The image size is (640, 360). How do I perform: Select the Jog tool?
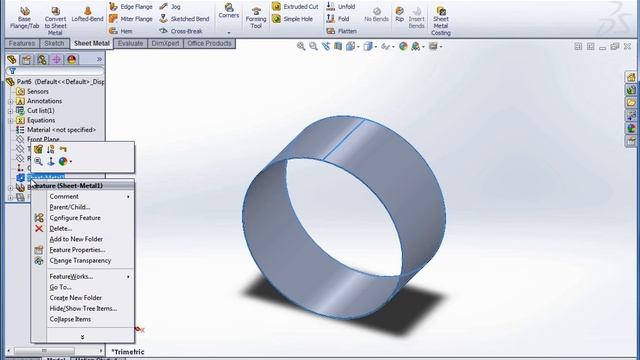click(x=170, y=7)
